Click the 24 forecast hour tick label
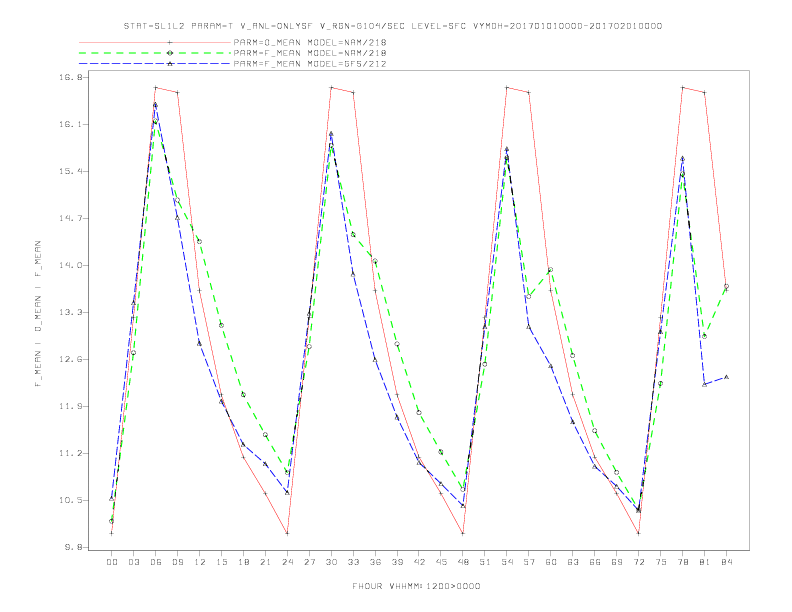The height and width of the screenshot is (612, 792). click(287, 562)
